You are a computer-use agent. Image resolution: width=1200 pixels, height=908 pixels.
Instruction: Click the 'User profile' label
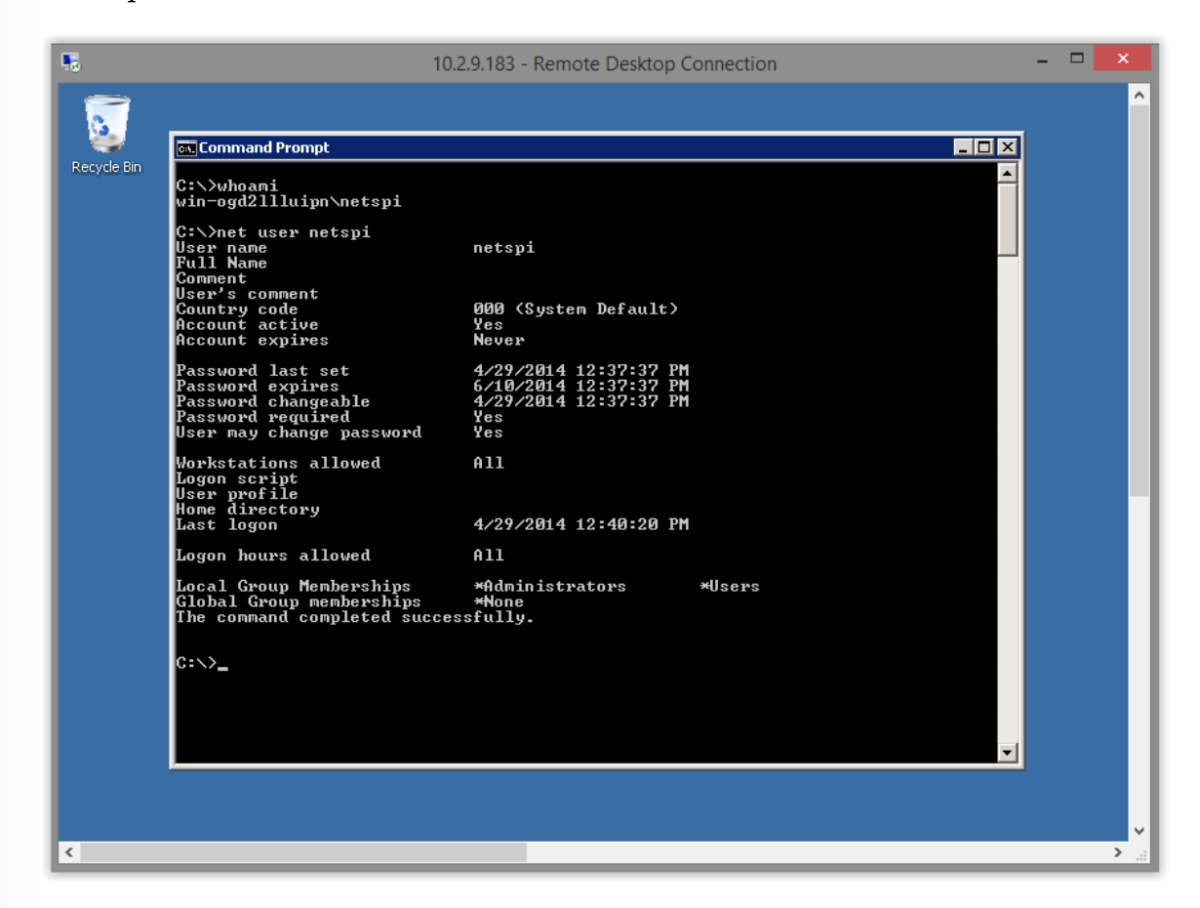click(237, 494)
